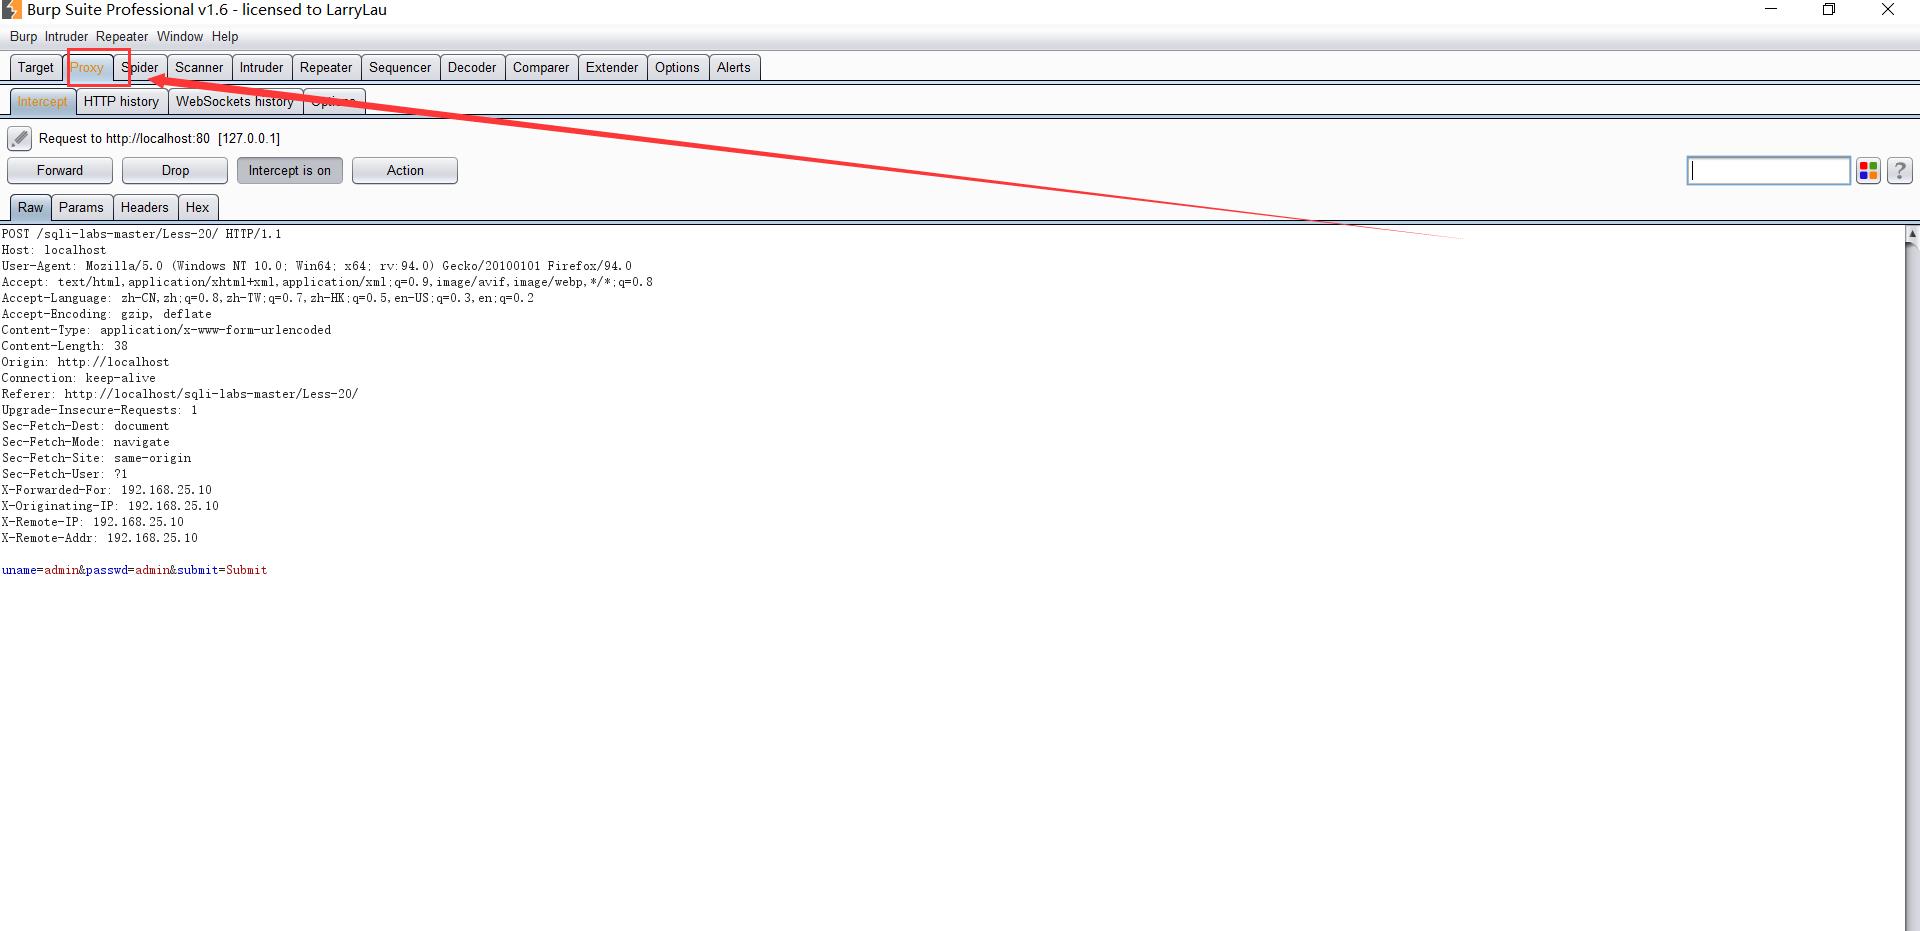Open the Extender tab

612,68
